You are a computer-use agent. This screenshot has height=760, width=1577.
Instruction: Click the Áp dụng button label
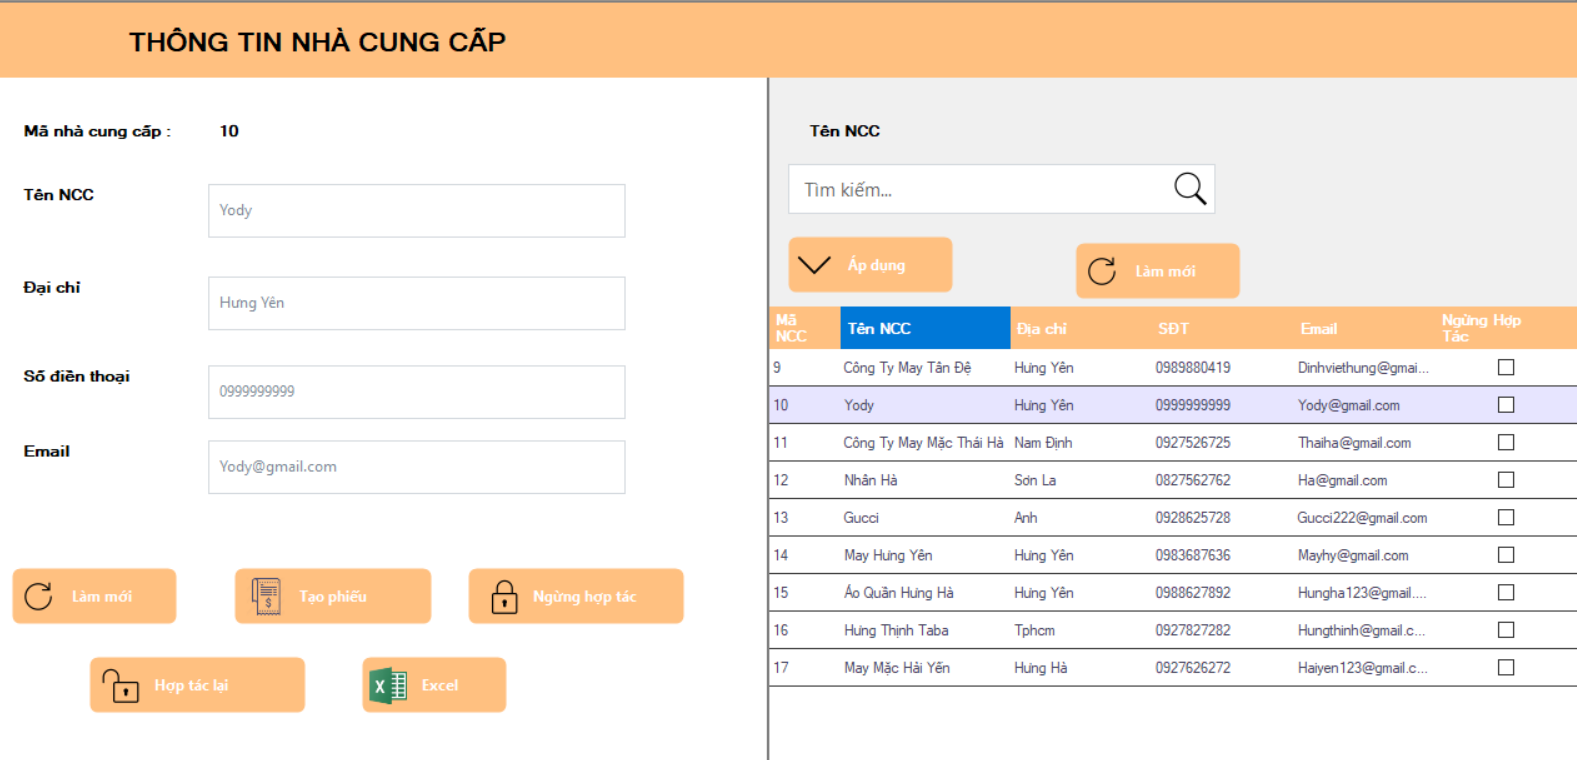876,265
